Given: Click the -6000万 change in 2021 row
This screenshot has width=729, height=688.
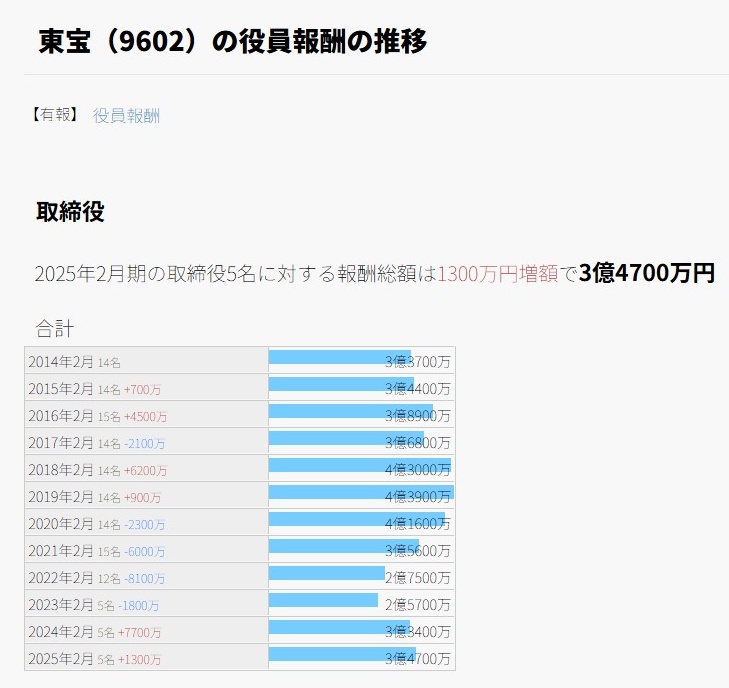Looking at the screenshot, I should (x=144, y=551).
